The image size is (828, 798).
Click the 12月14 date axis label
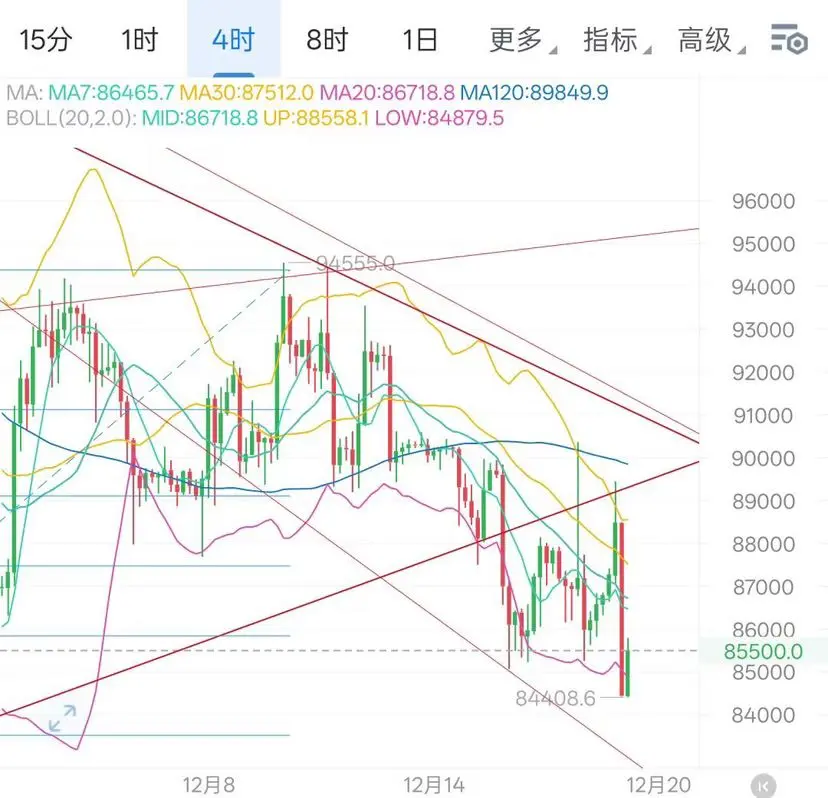tap(434, 785)
